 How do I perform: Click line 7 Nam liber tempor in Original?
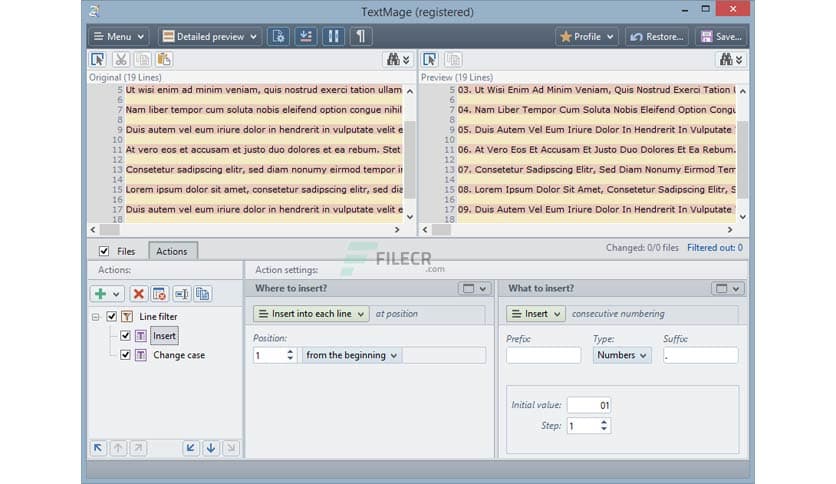click(264, 110)
